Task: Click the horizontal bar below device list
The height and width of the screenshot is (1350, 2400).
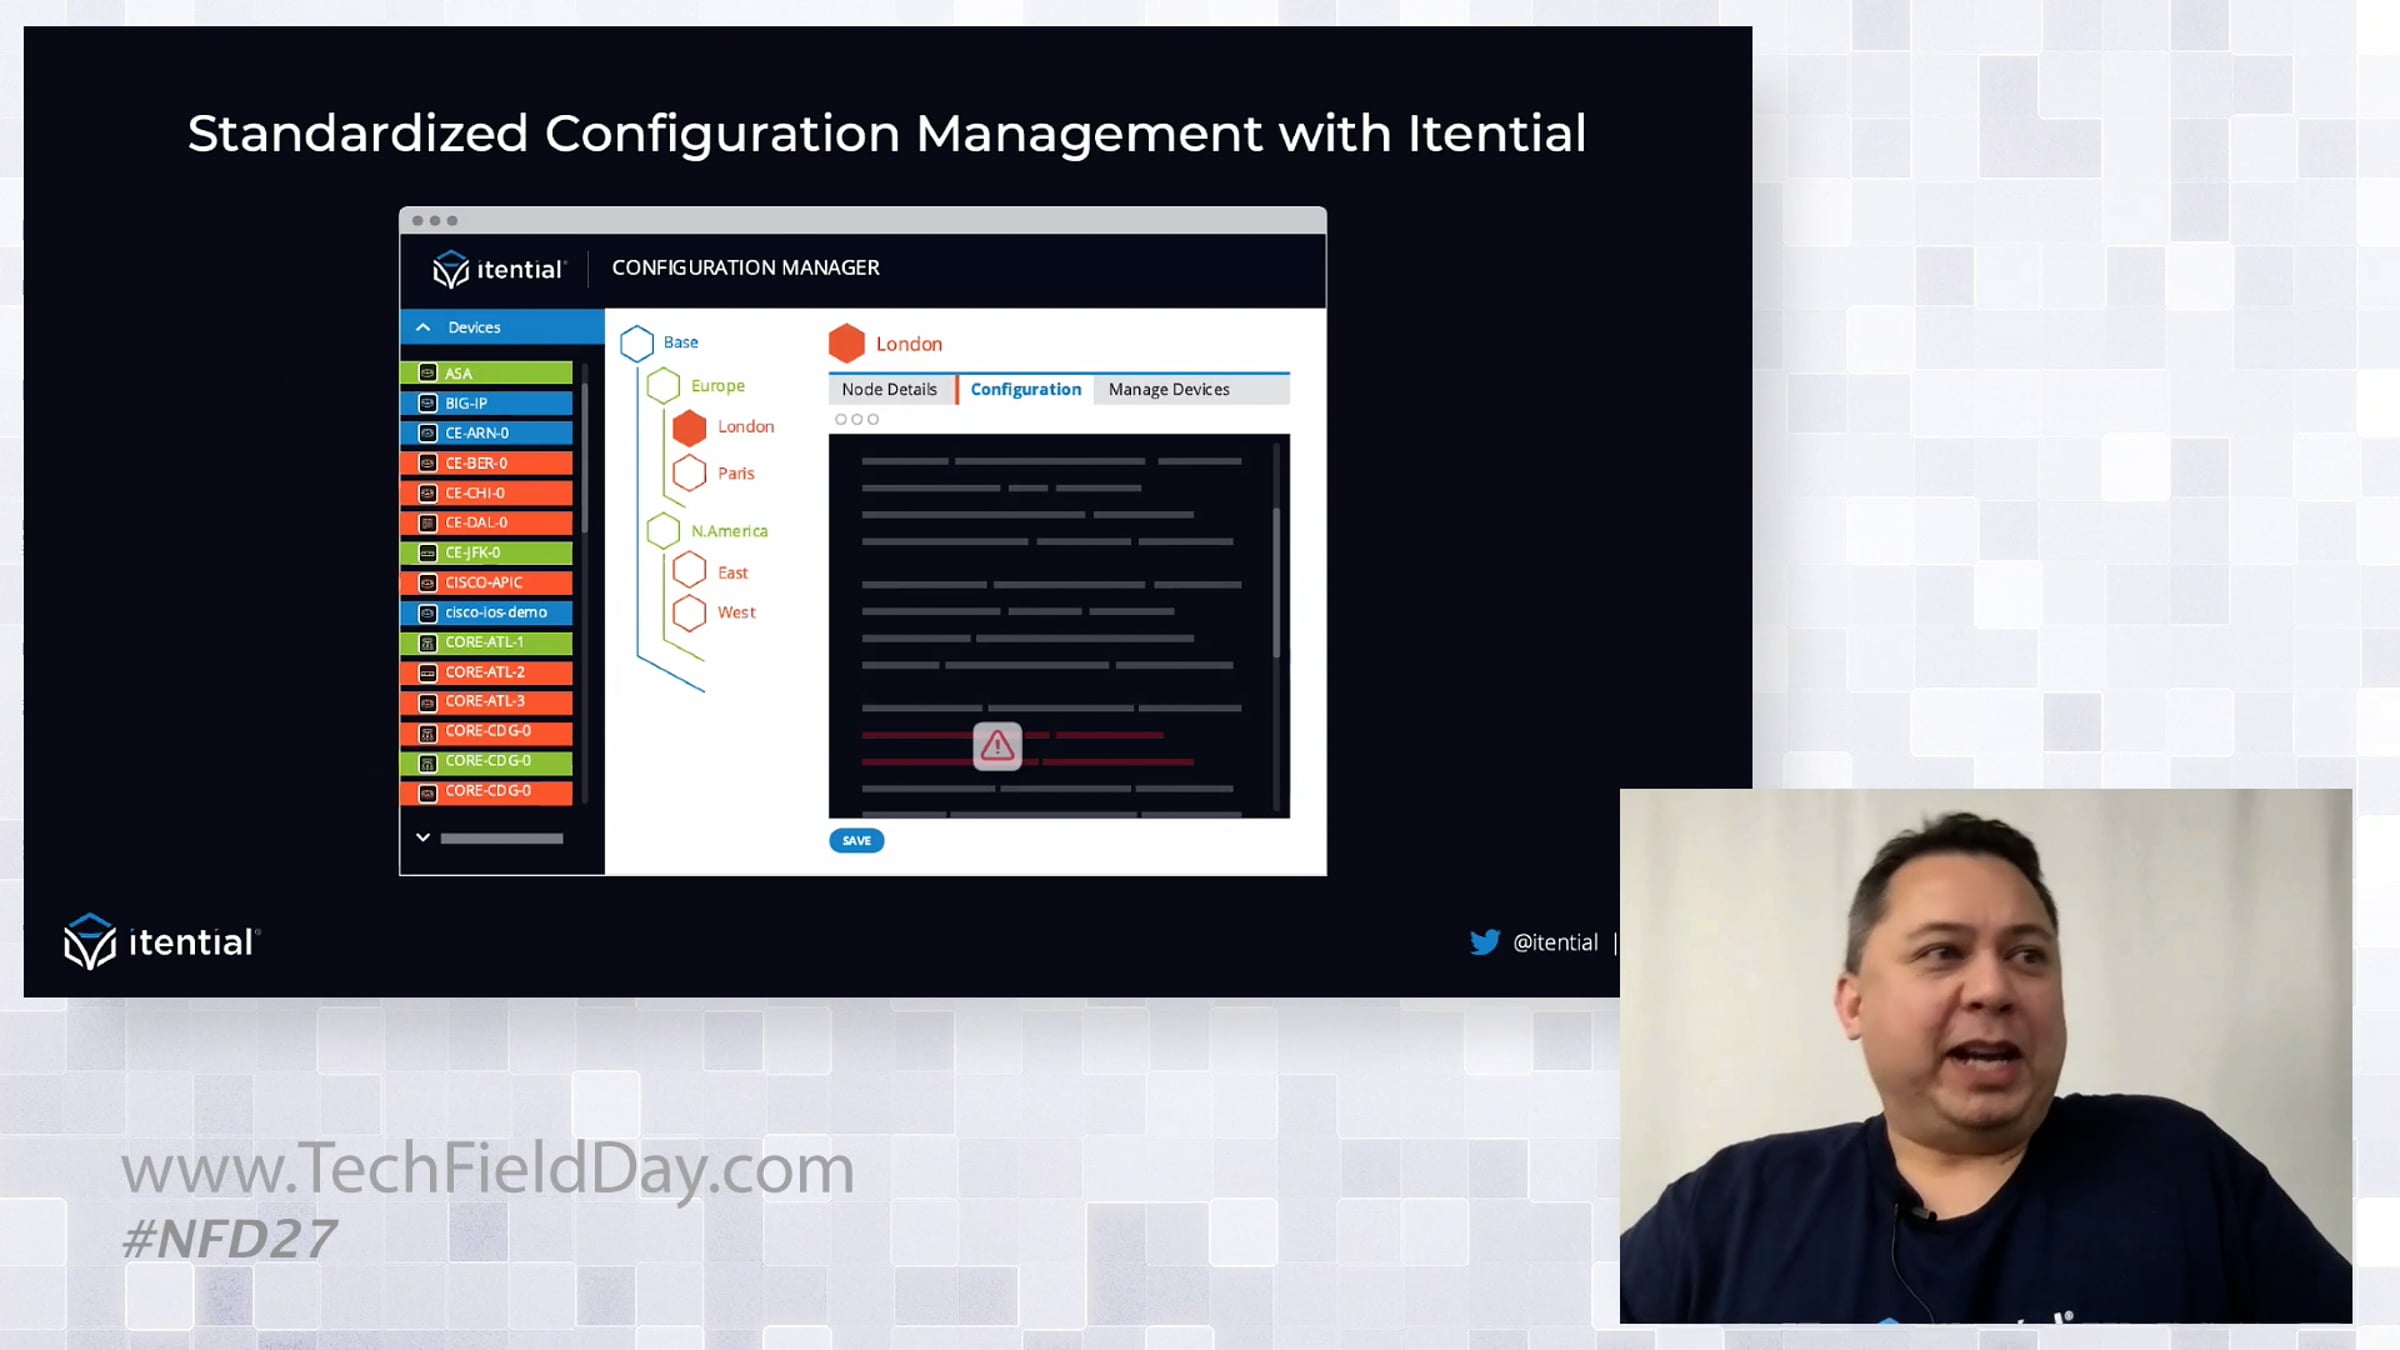Action: click(502, 839)
